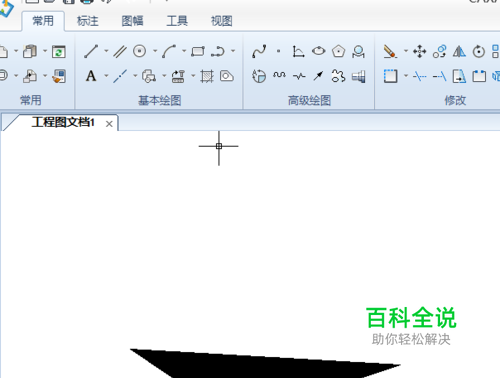Select the Circle drawing tool

[x=140, y=51]
